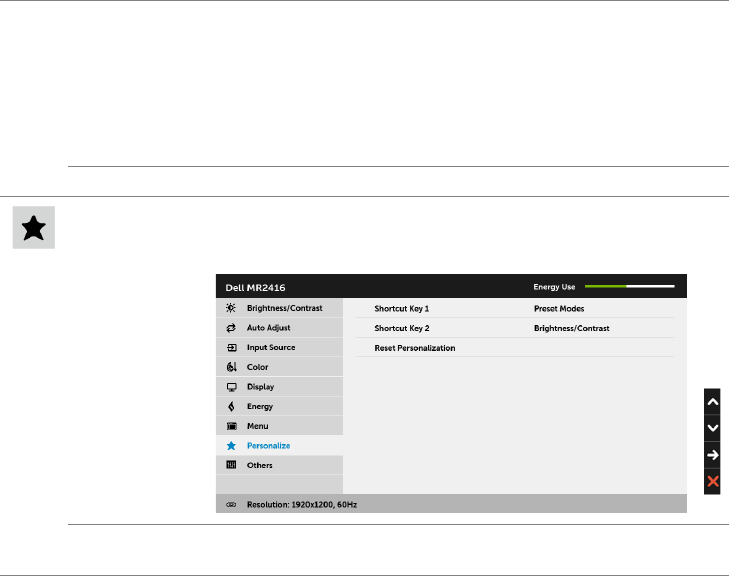Select the Energy menu item

(x=279, y=406)
